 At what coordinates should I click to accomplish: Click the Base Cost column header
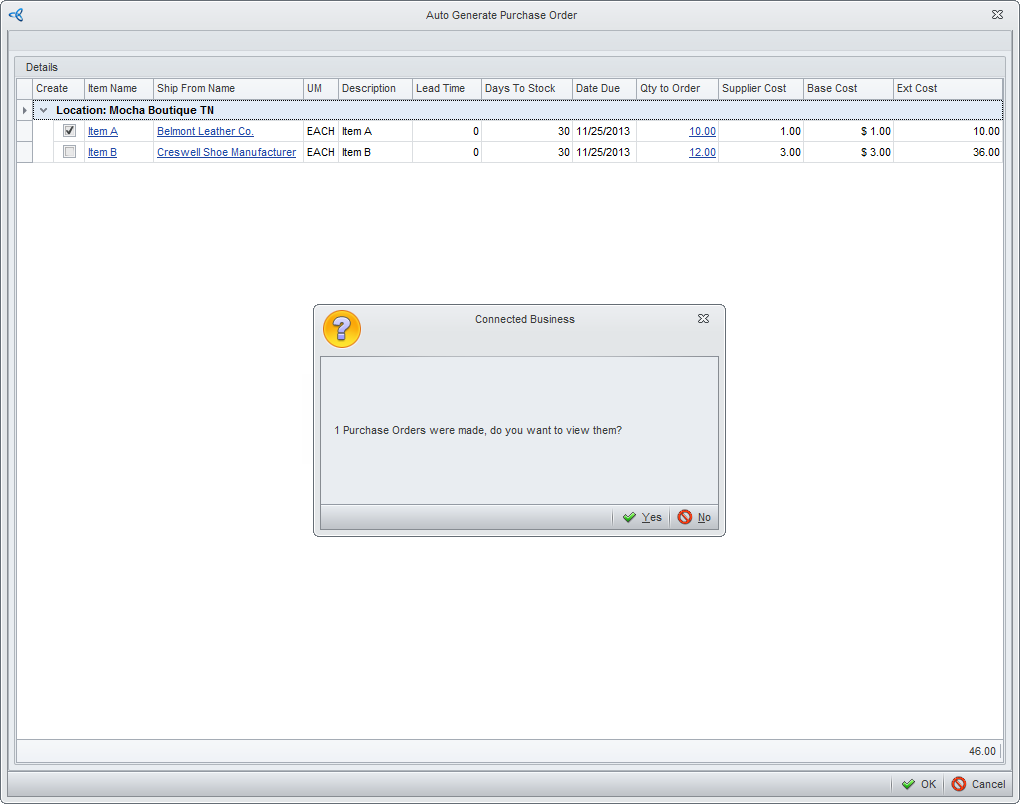point(848,88)
